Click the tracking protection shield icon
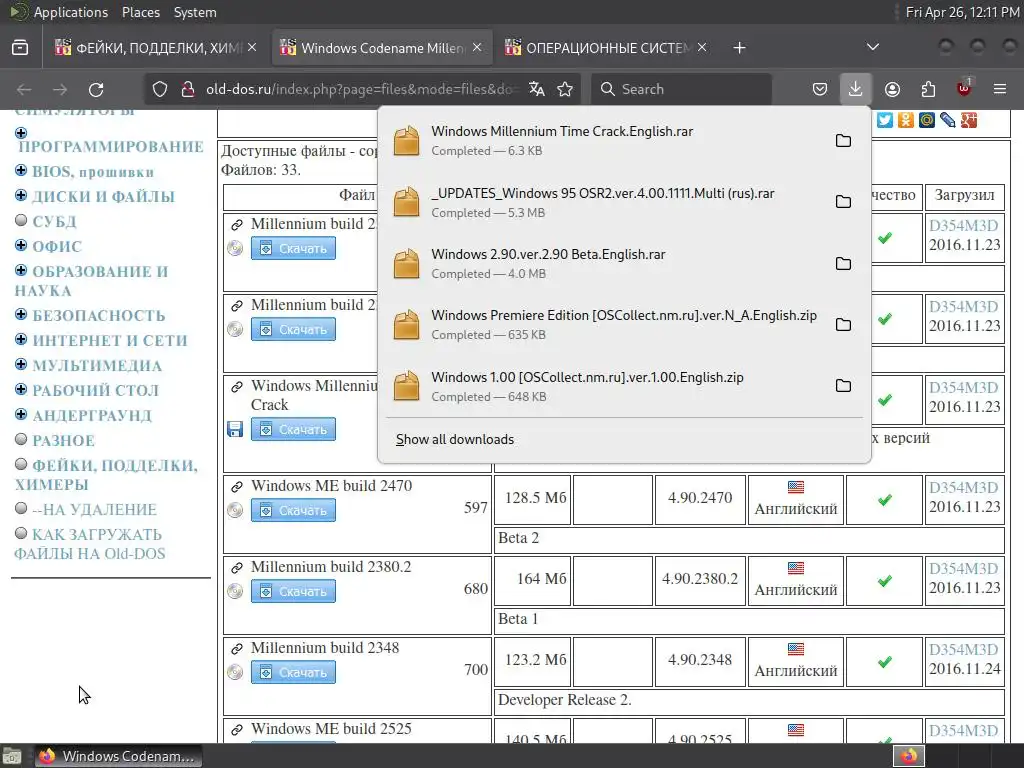Viewport: 1024px width, 768px height. pyautogui.click(x=159, y=89)
